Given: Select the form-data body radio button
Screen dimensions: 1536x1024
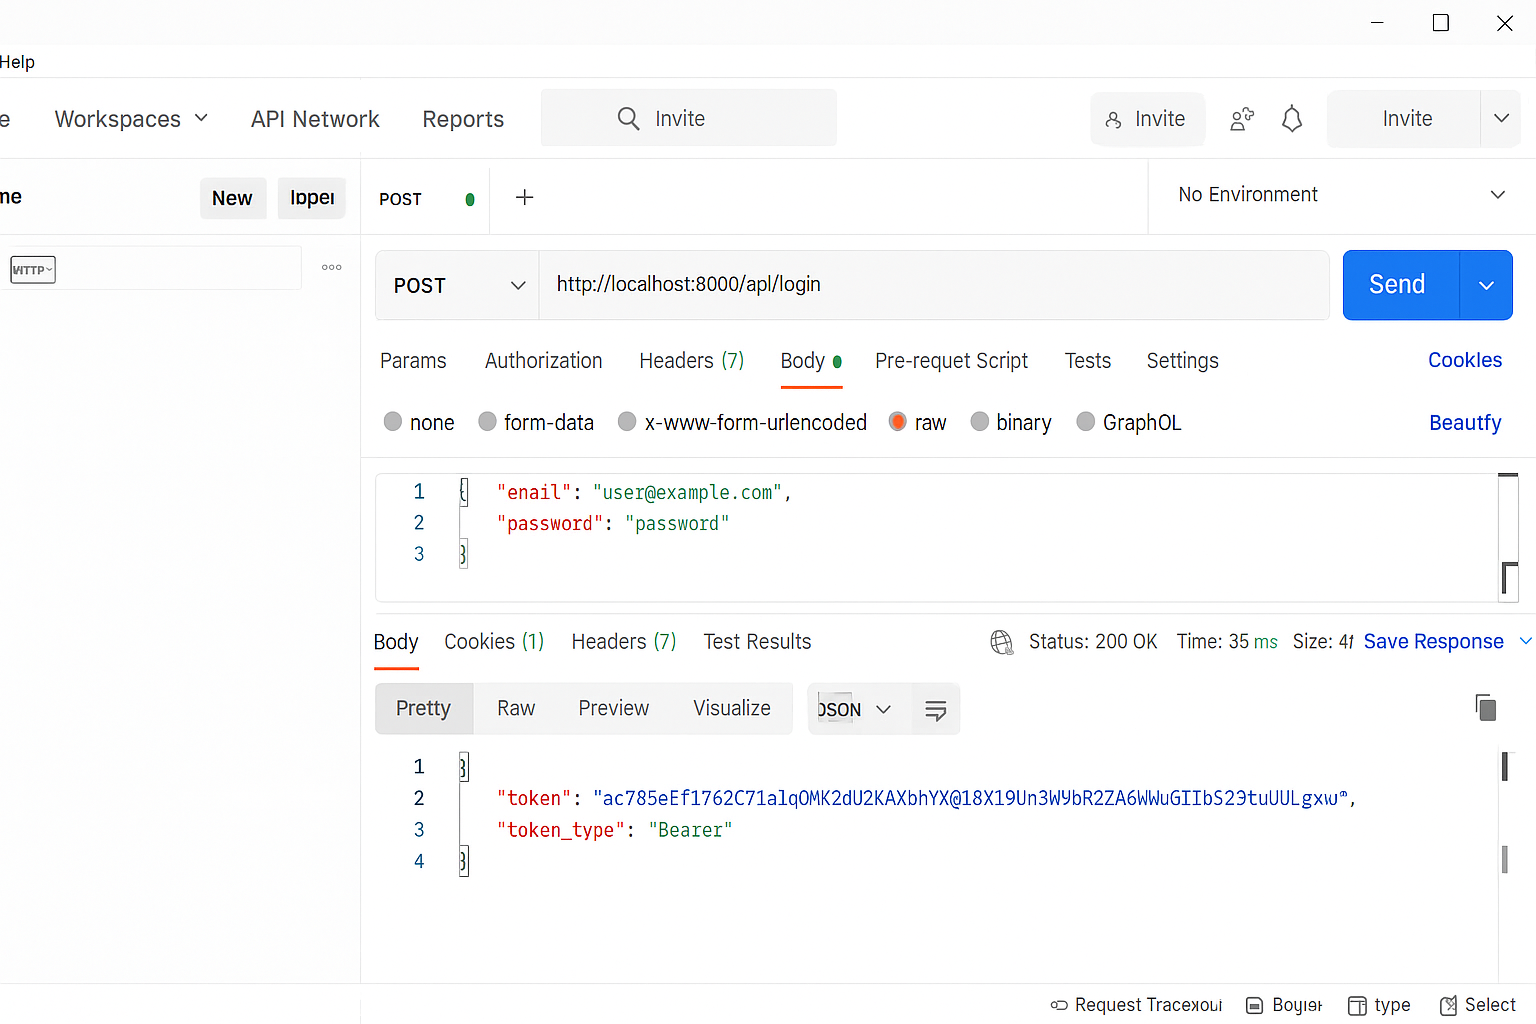Looking at the screenshot, I should coord(487,422).
